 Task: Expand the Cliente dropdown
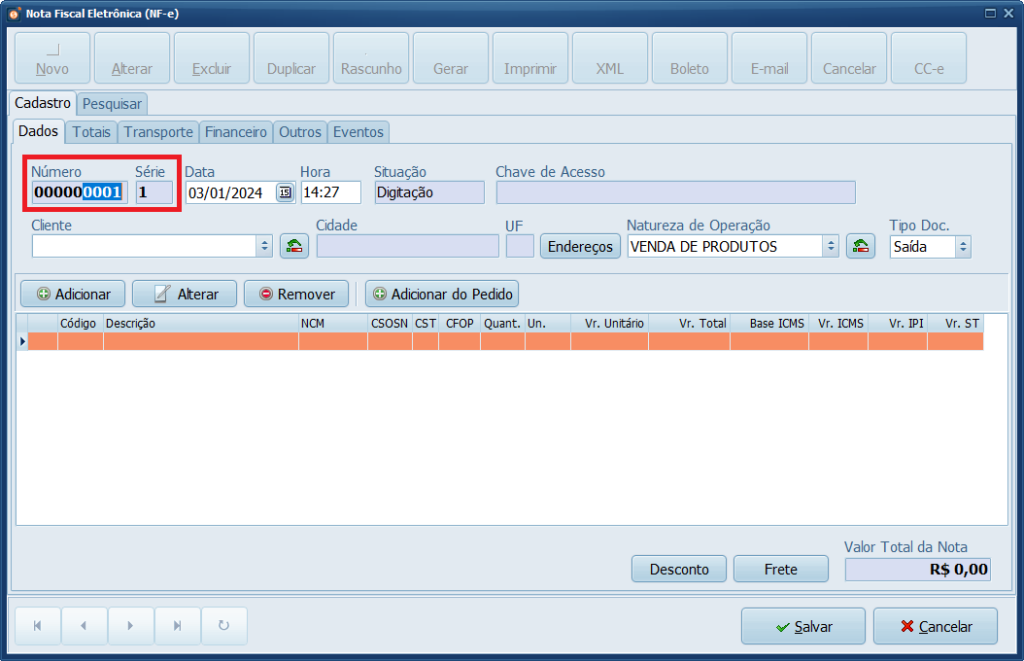coord(264,246)
